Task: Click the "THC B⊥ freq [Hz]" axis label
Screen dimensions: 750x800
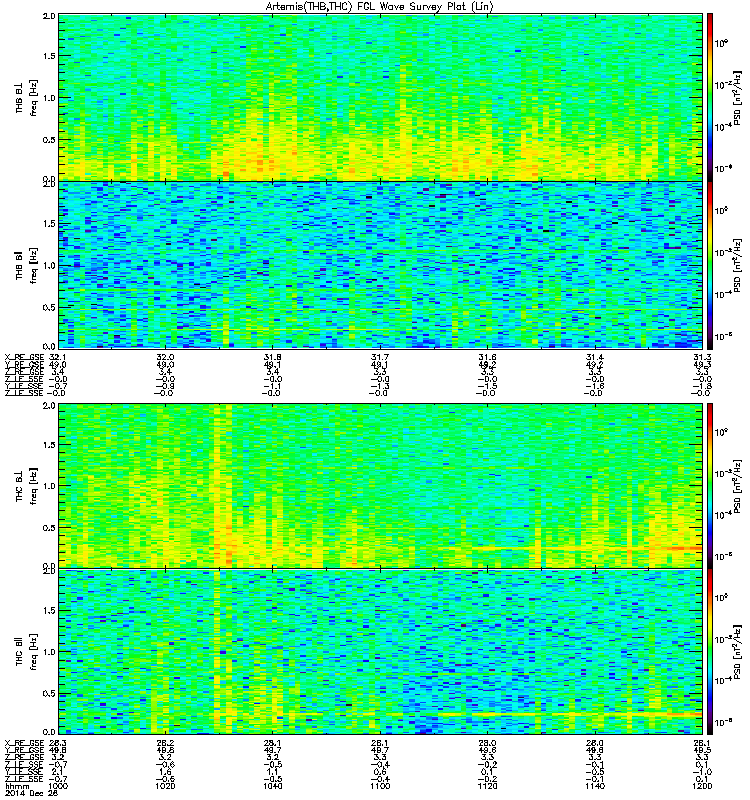Action: tap(27, 486)
